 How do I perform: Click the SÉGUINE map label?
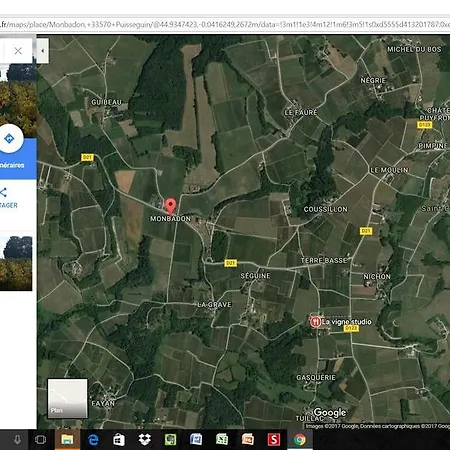click(255, 276)
